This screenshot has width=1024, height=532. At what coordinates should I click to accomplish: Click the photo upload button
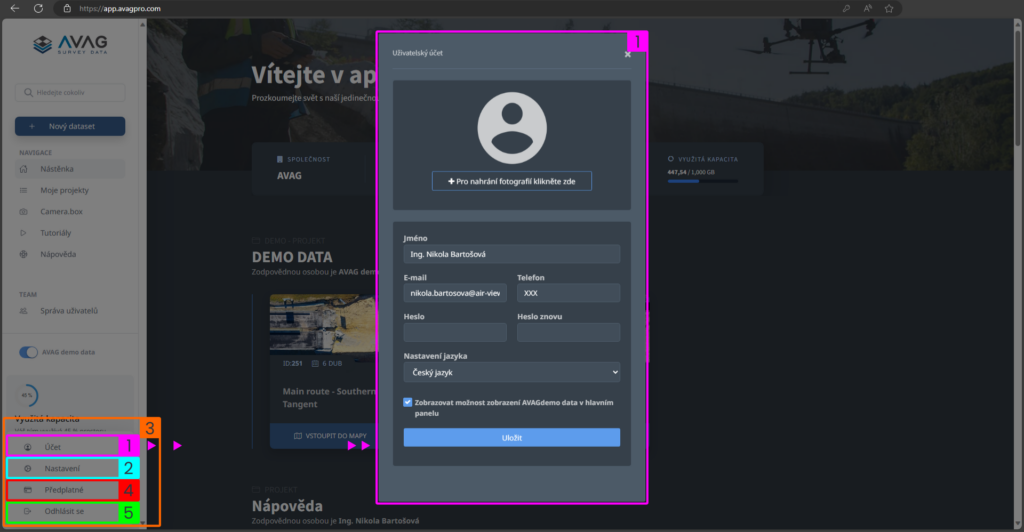click(x=511, y=181)
